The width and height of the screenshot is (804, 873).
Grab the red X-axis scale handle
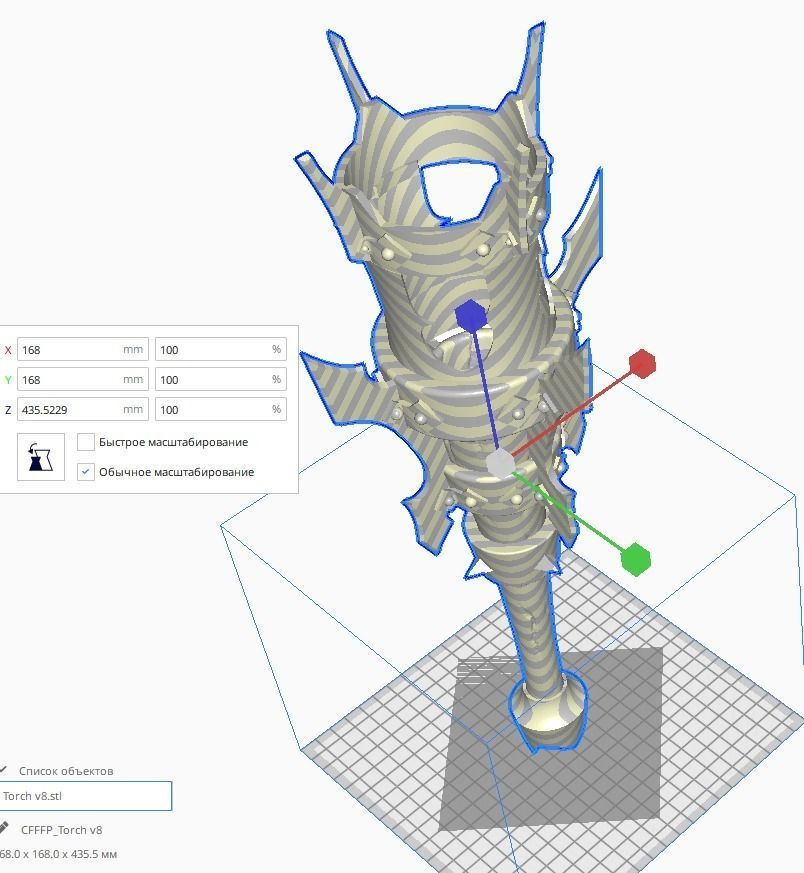coord(643,364)
